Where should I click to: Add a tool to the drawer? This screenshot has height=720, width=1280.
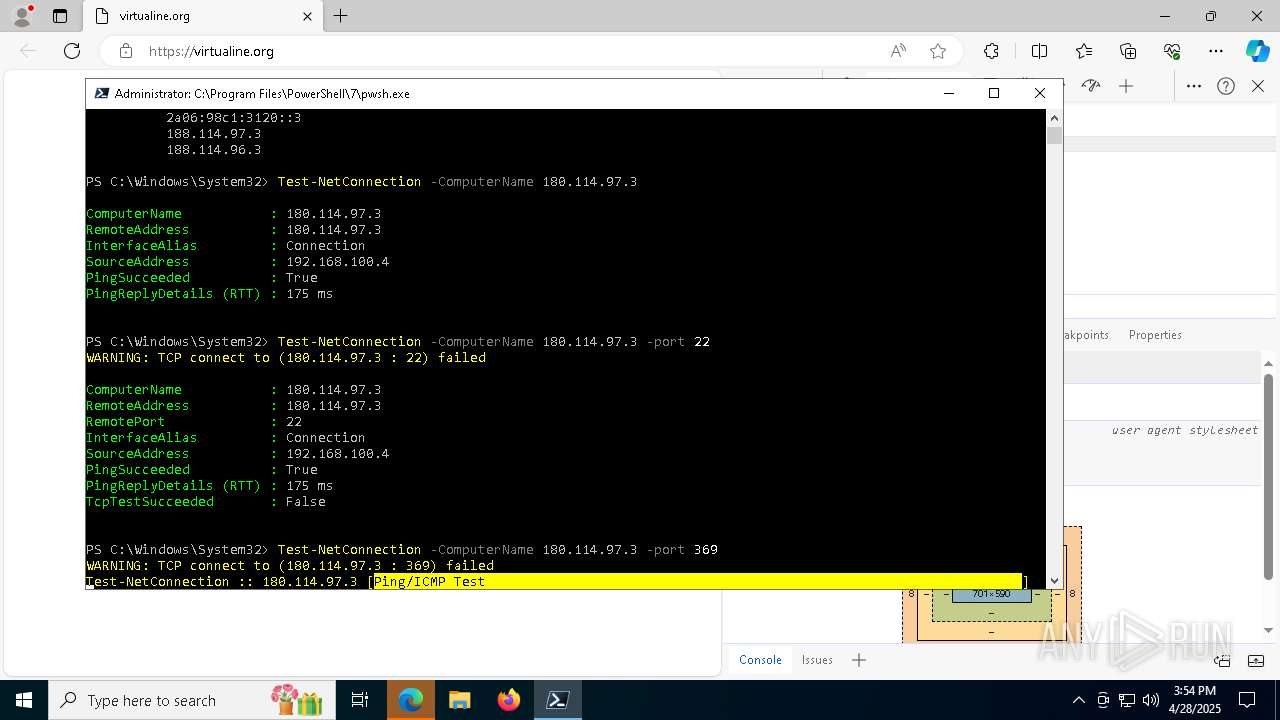[858, 660]
